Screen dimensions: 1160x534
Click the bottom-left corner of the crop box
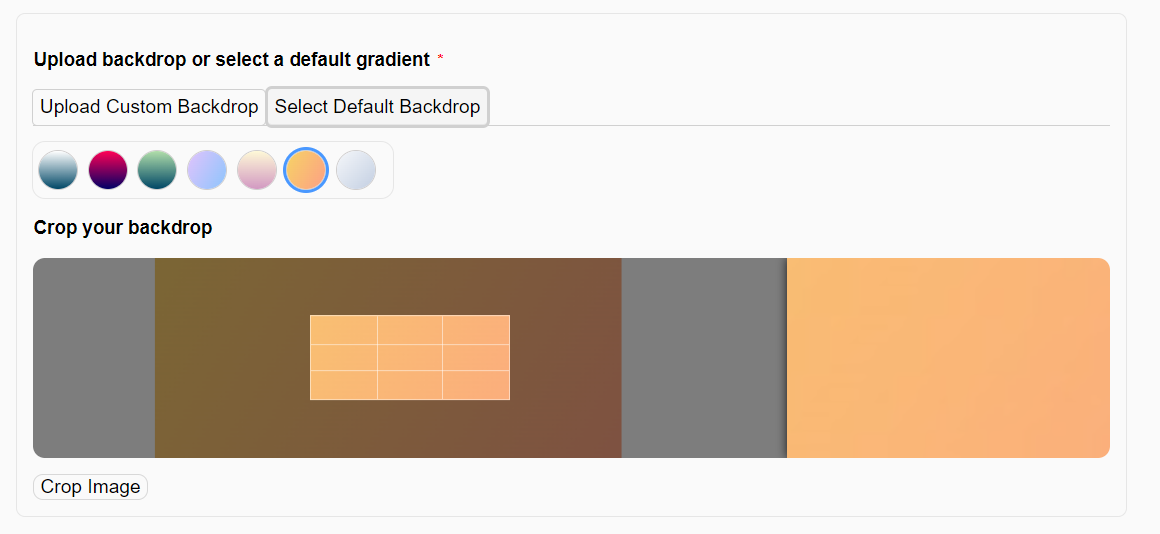(311, 399)
